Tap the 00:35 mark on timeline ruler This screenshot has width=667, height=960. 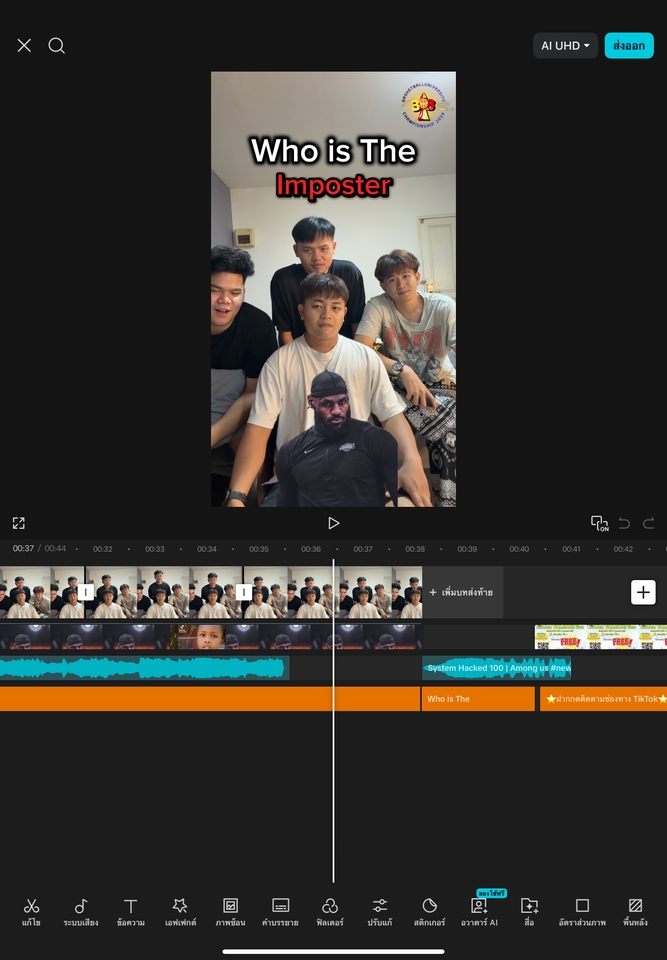point(258,549)
